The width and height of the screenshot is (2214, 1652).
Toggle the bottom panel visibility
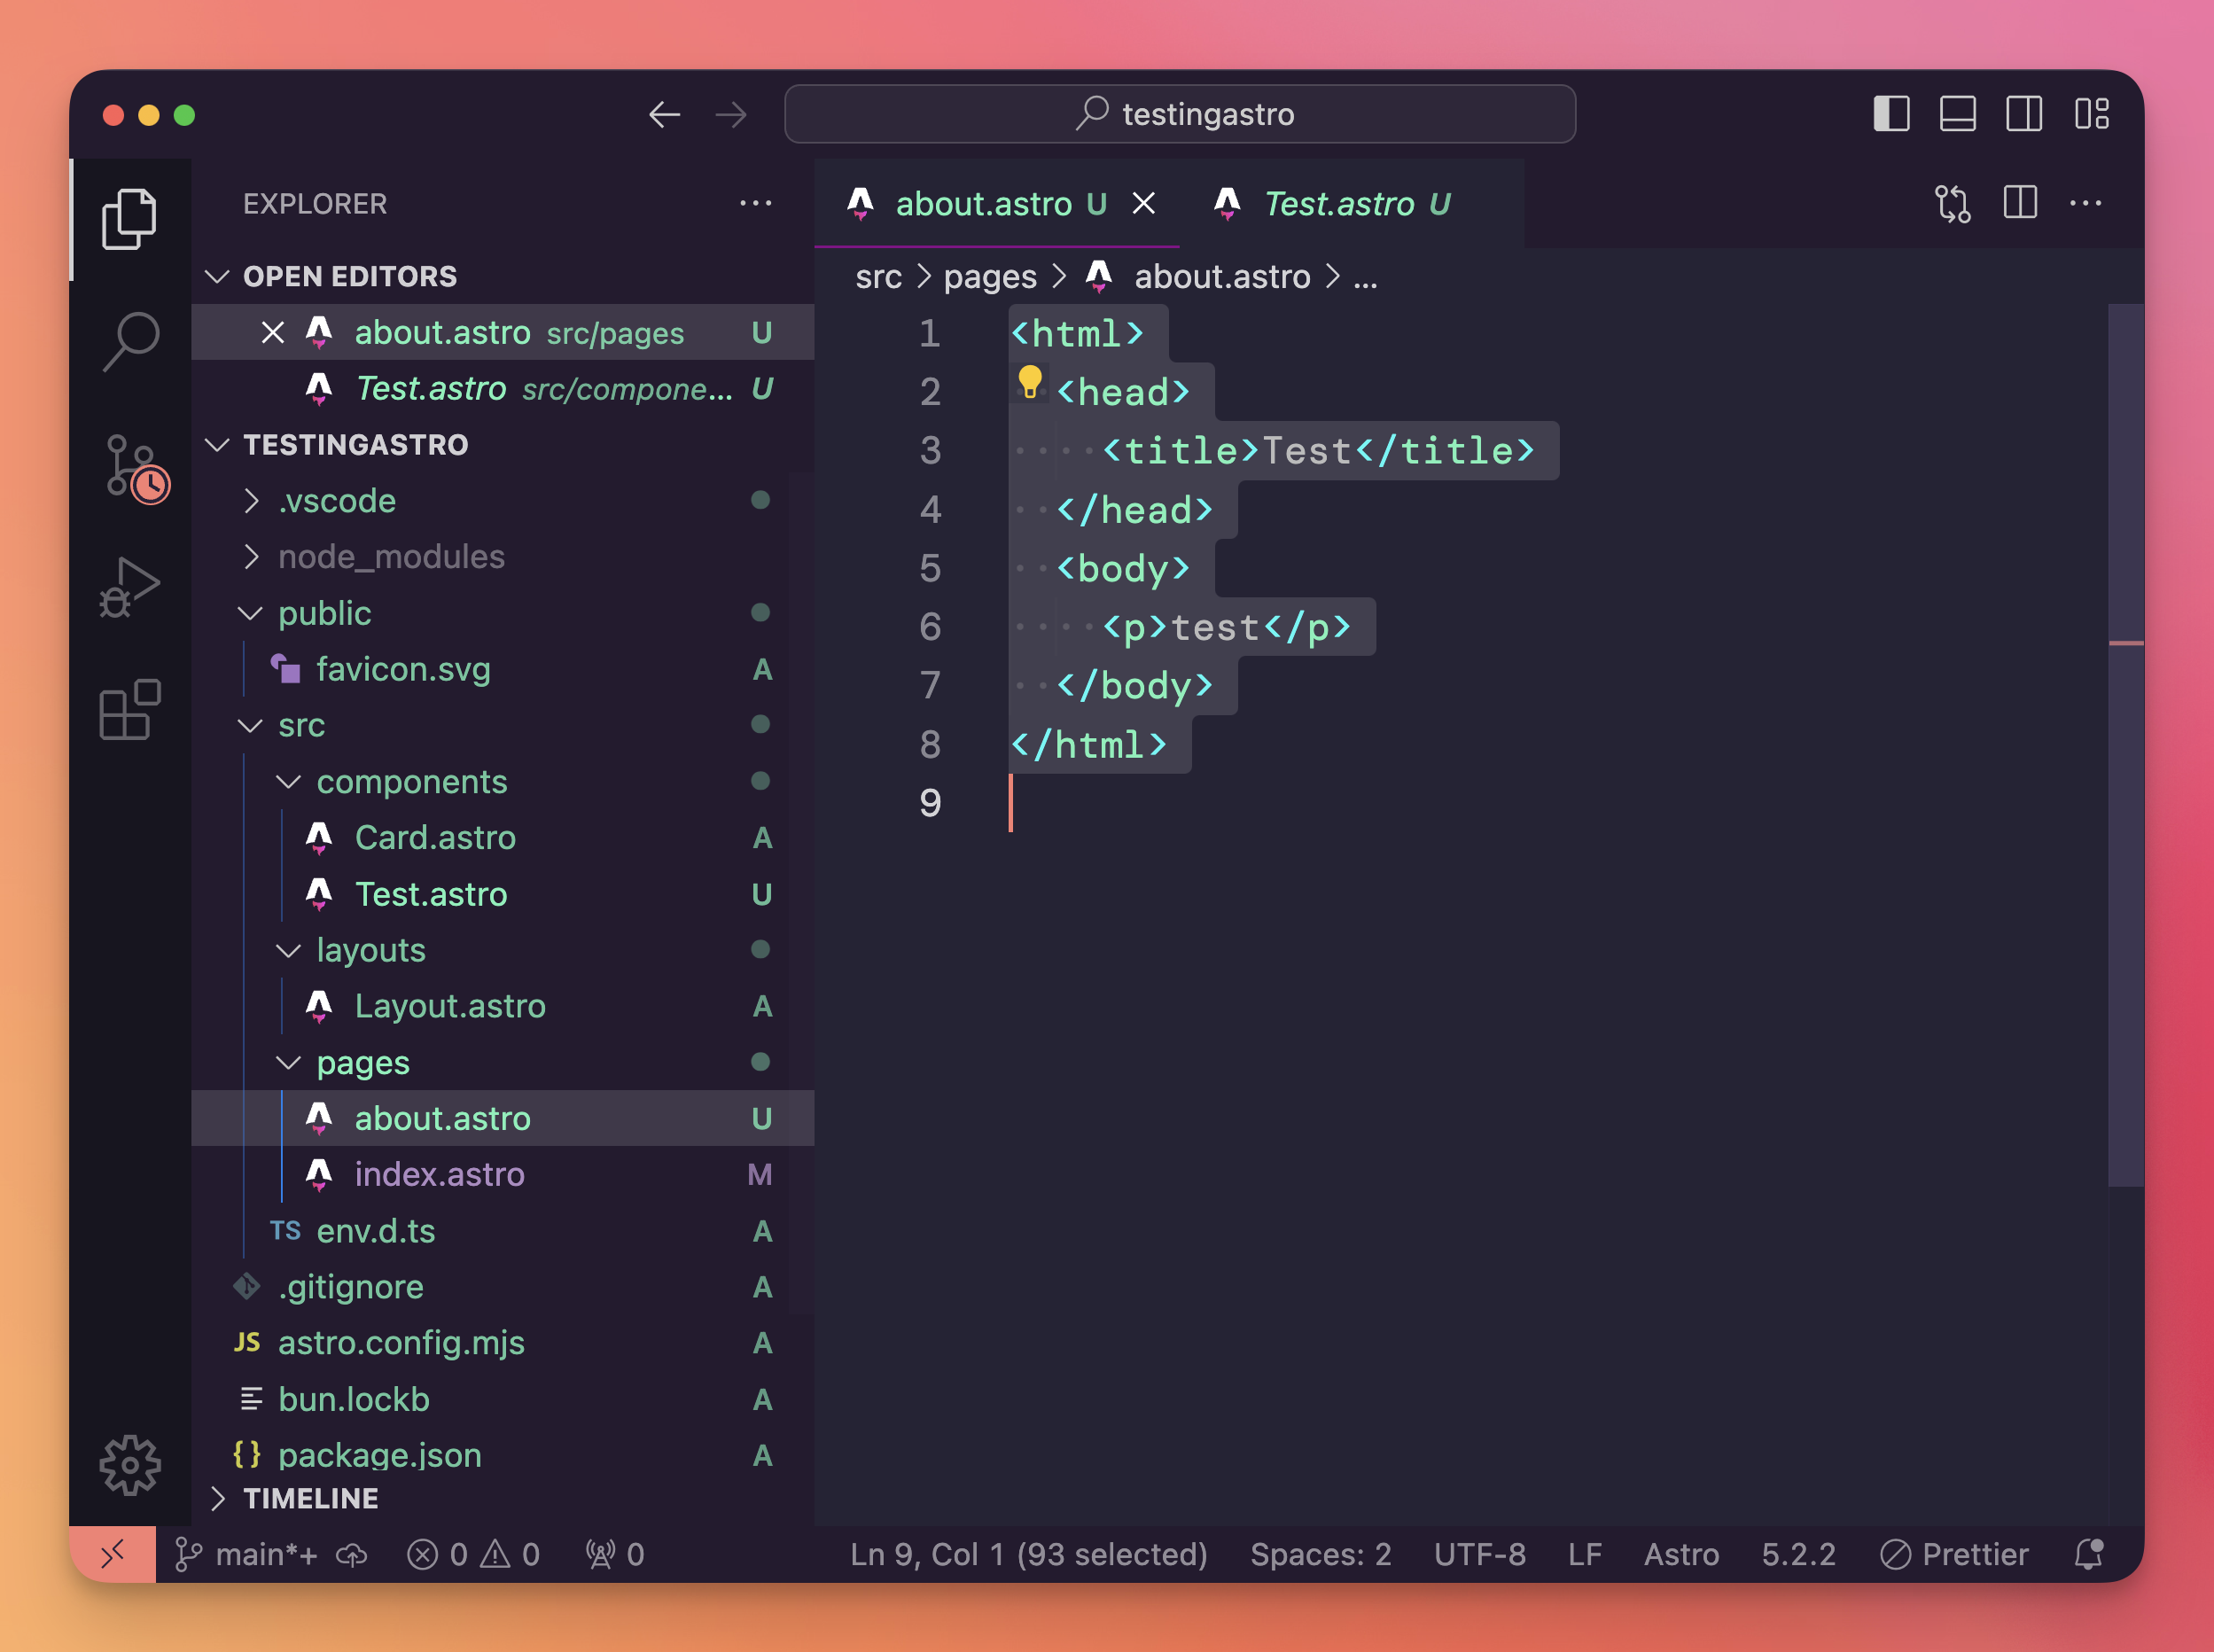pos(1957,114)
